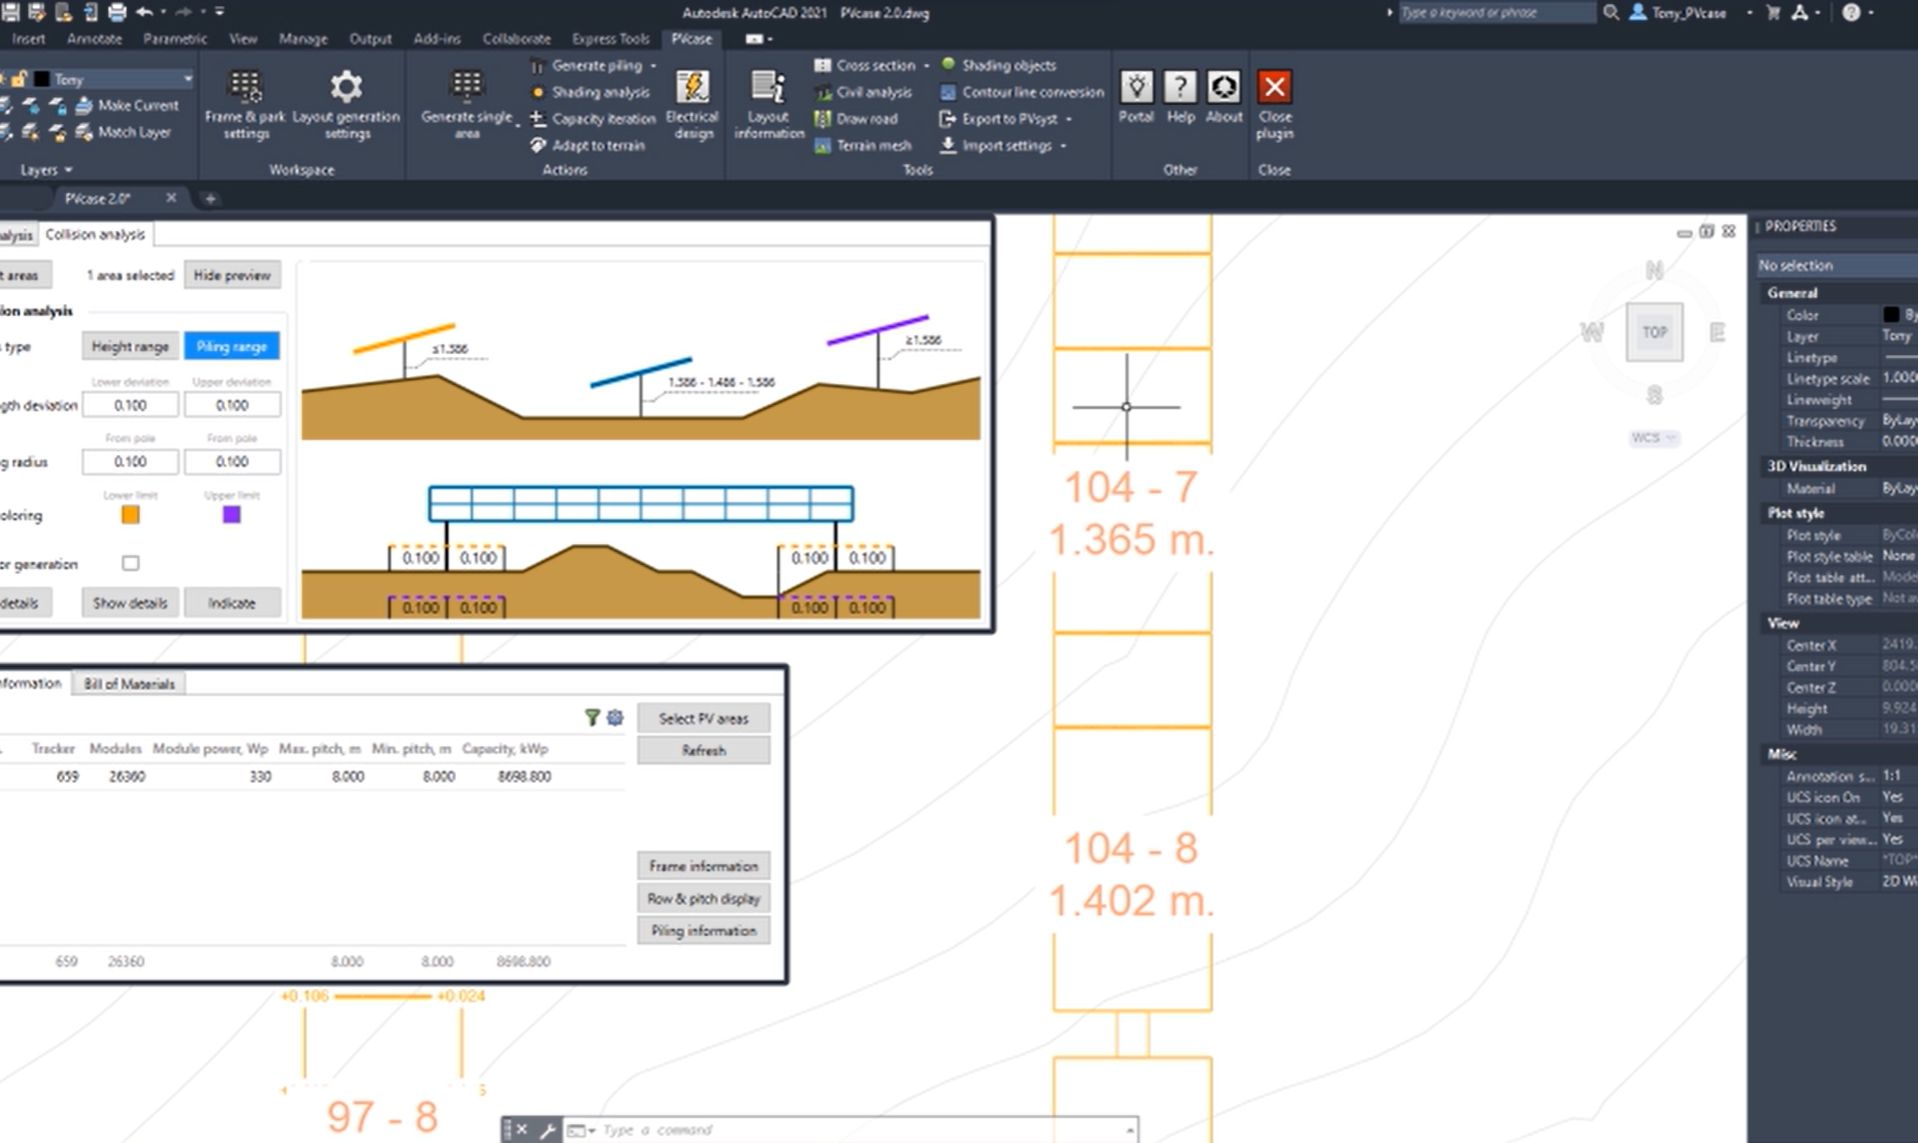This screenshot has height=1143, width=1918.
Task: Select the Shading analysis tool
Action: pyautogui.click(x=592, y=91)
